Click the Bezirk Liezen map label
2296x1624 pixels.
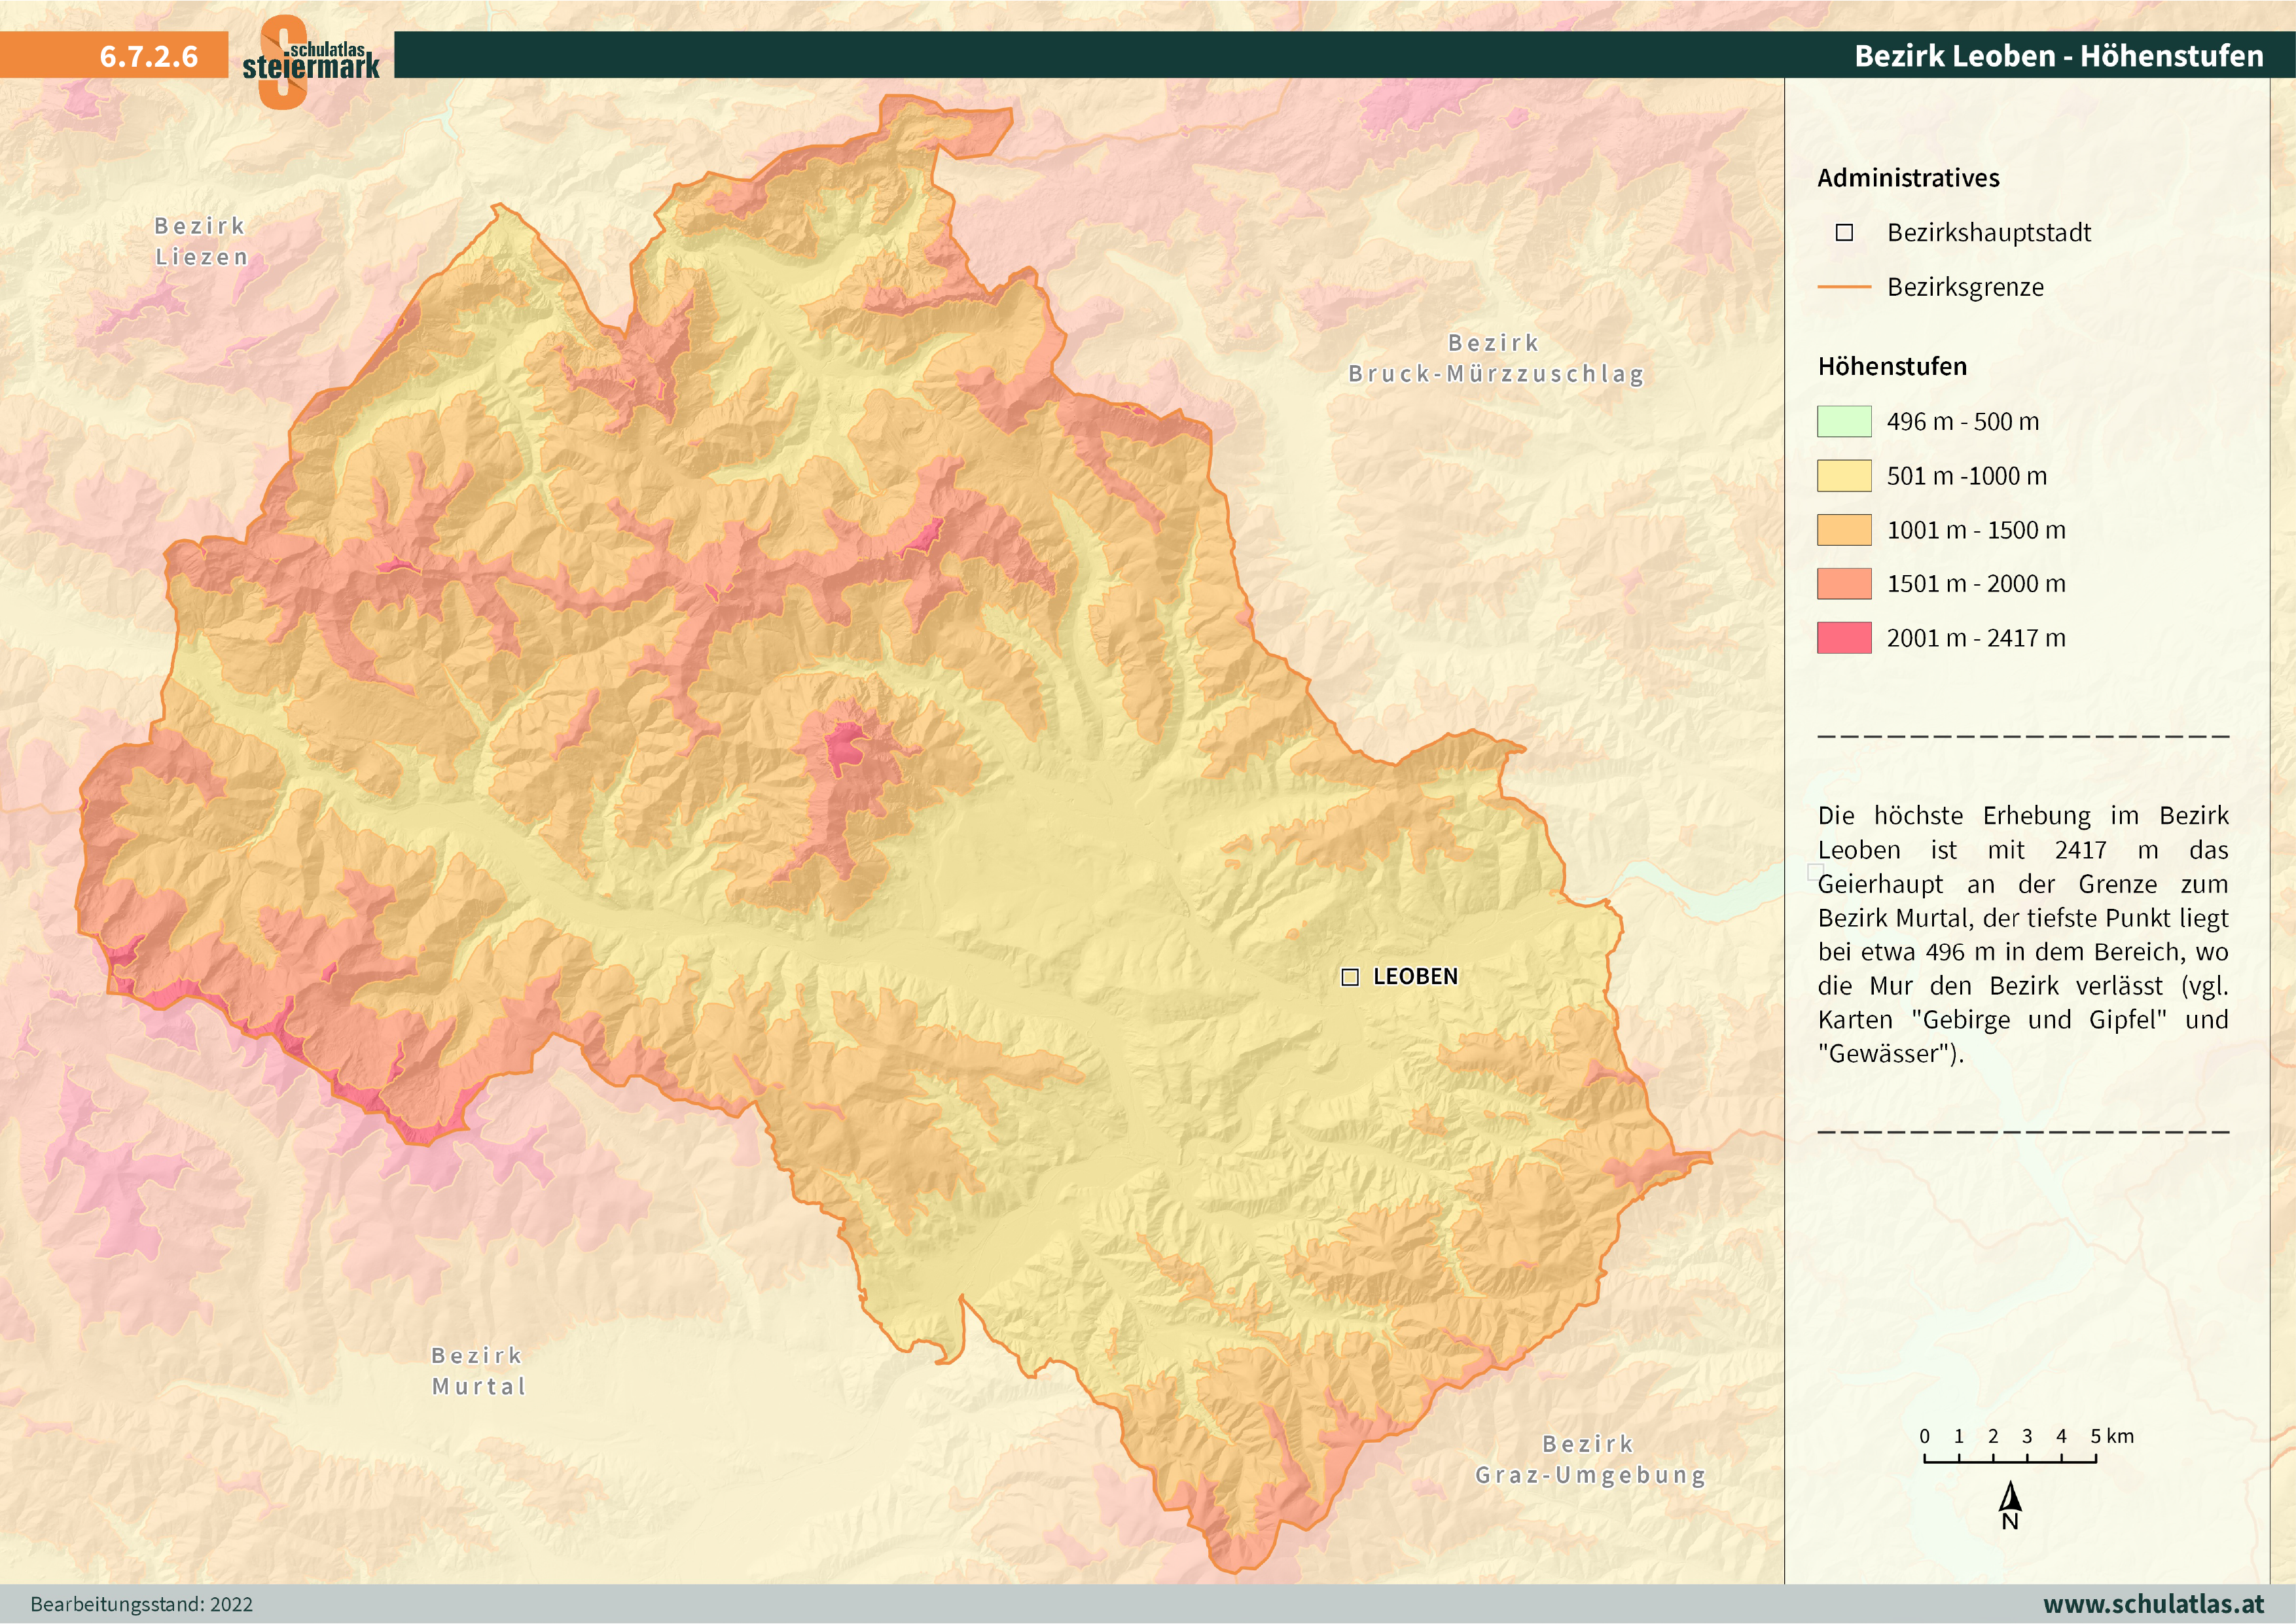tap(200, 242)
